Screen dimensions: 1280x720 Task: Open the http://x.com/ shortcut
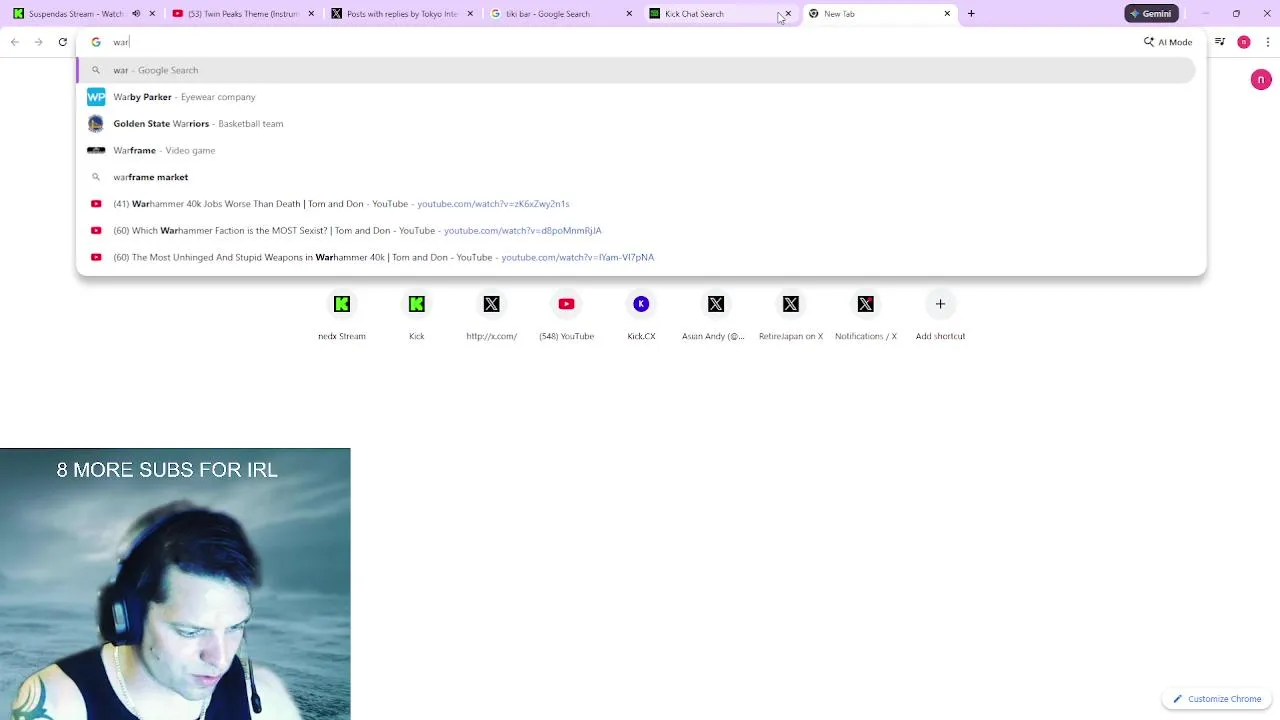pyautogui.click(x=491, y=316)
